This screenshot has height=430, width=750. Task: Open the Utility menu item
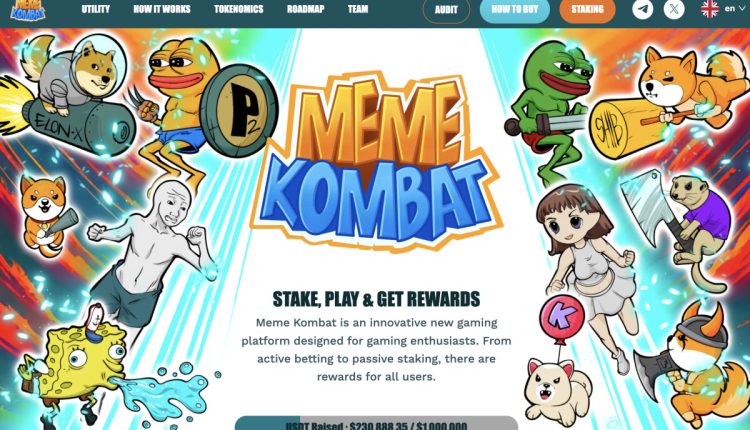[x=95, y=9]
